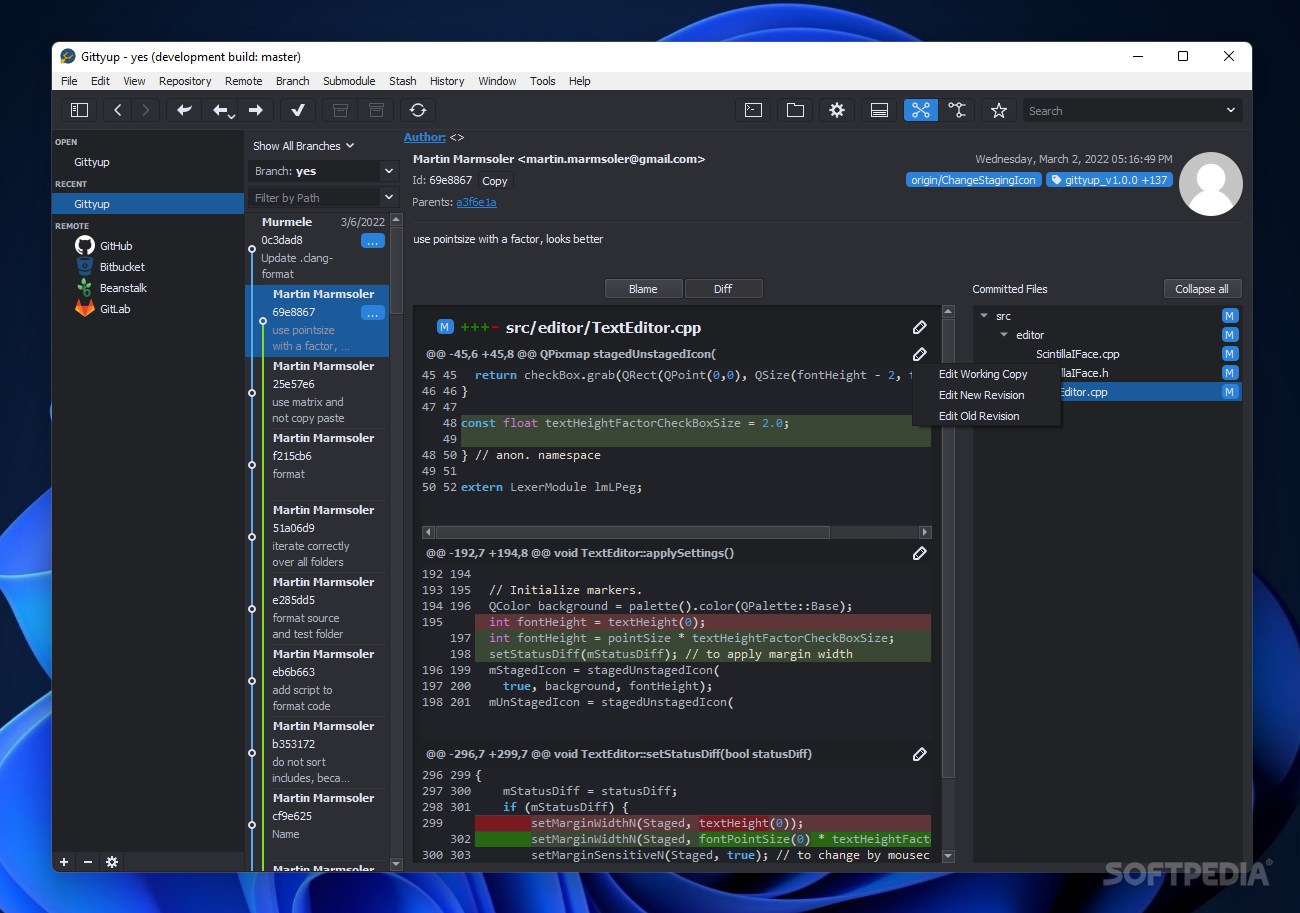
Task: Open the Submodule menu
Action: click(349, 81)
